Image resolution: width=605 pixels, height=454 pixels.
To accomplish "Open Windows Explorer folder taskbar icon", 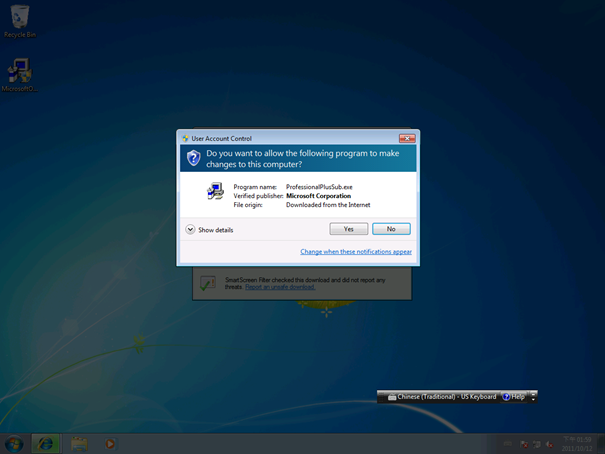I will (79, 444).
